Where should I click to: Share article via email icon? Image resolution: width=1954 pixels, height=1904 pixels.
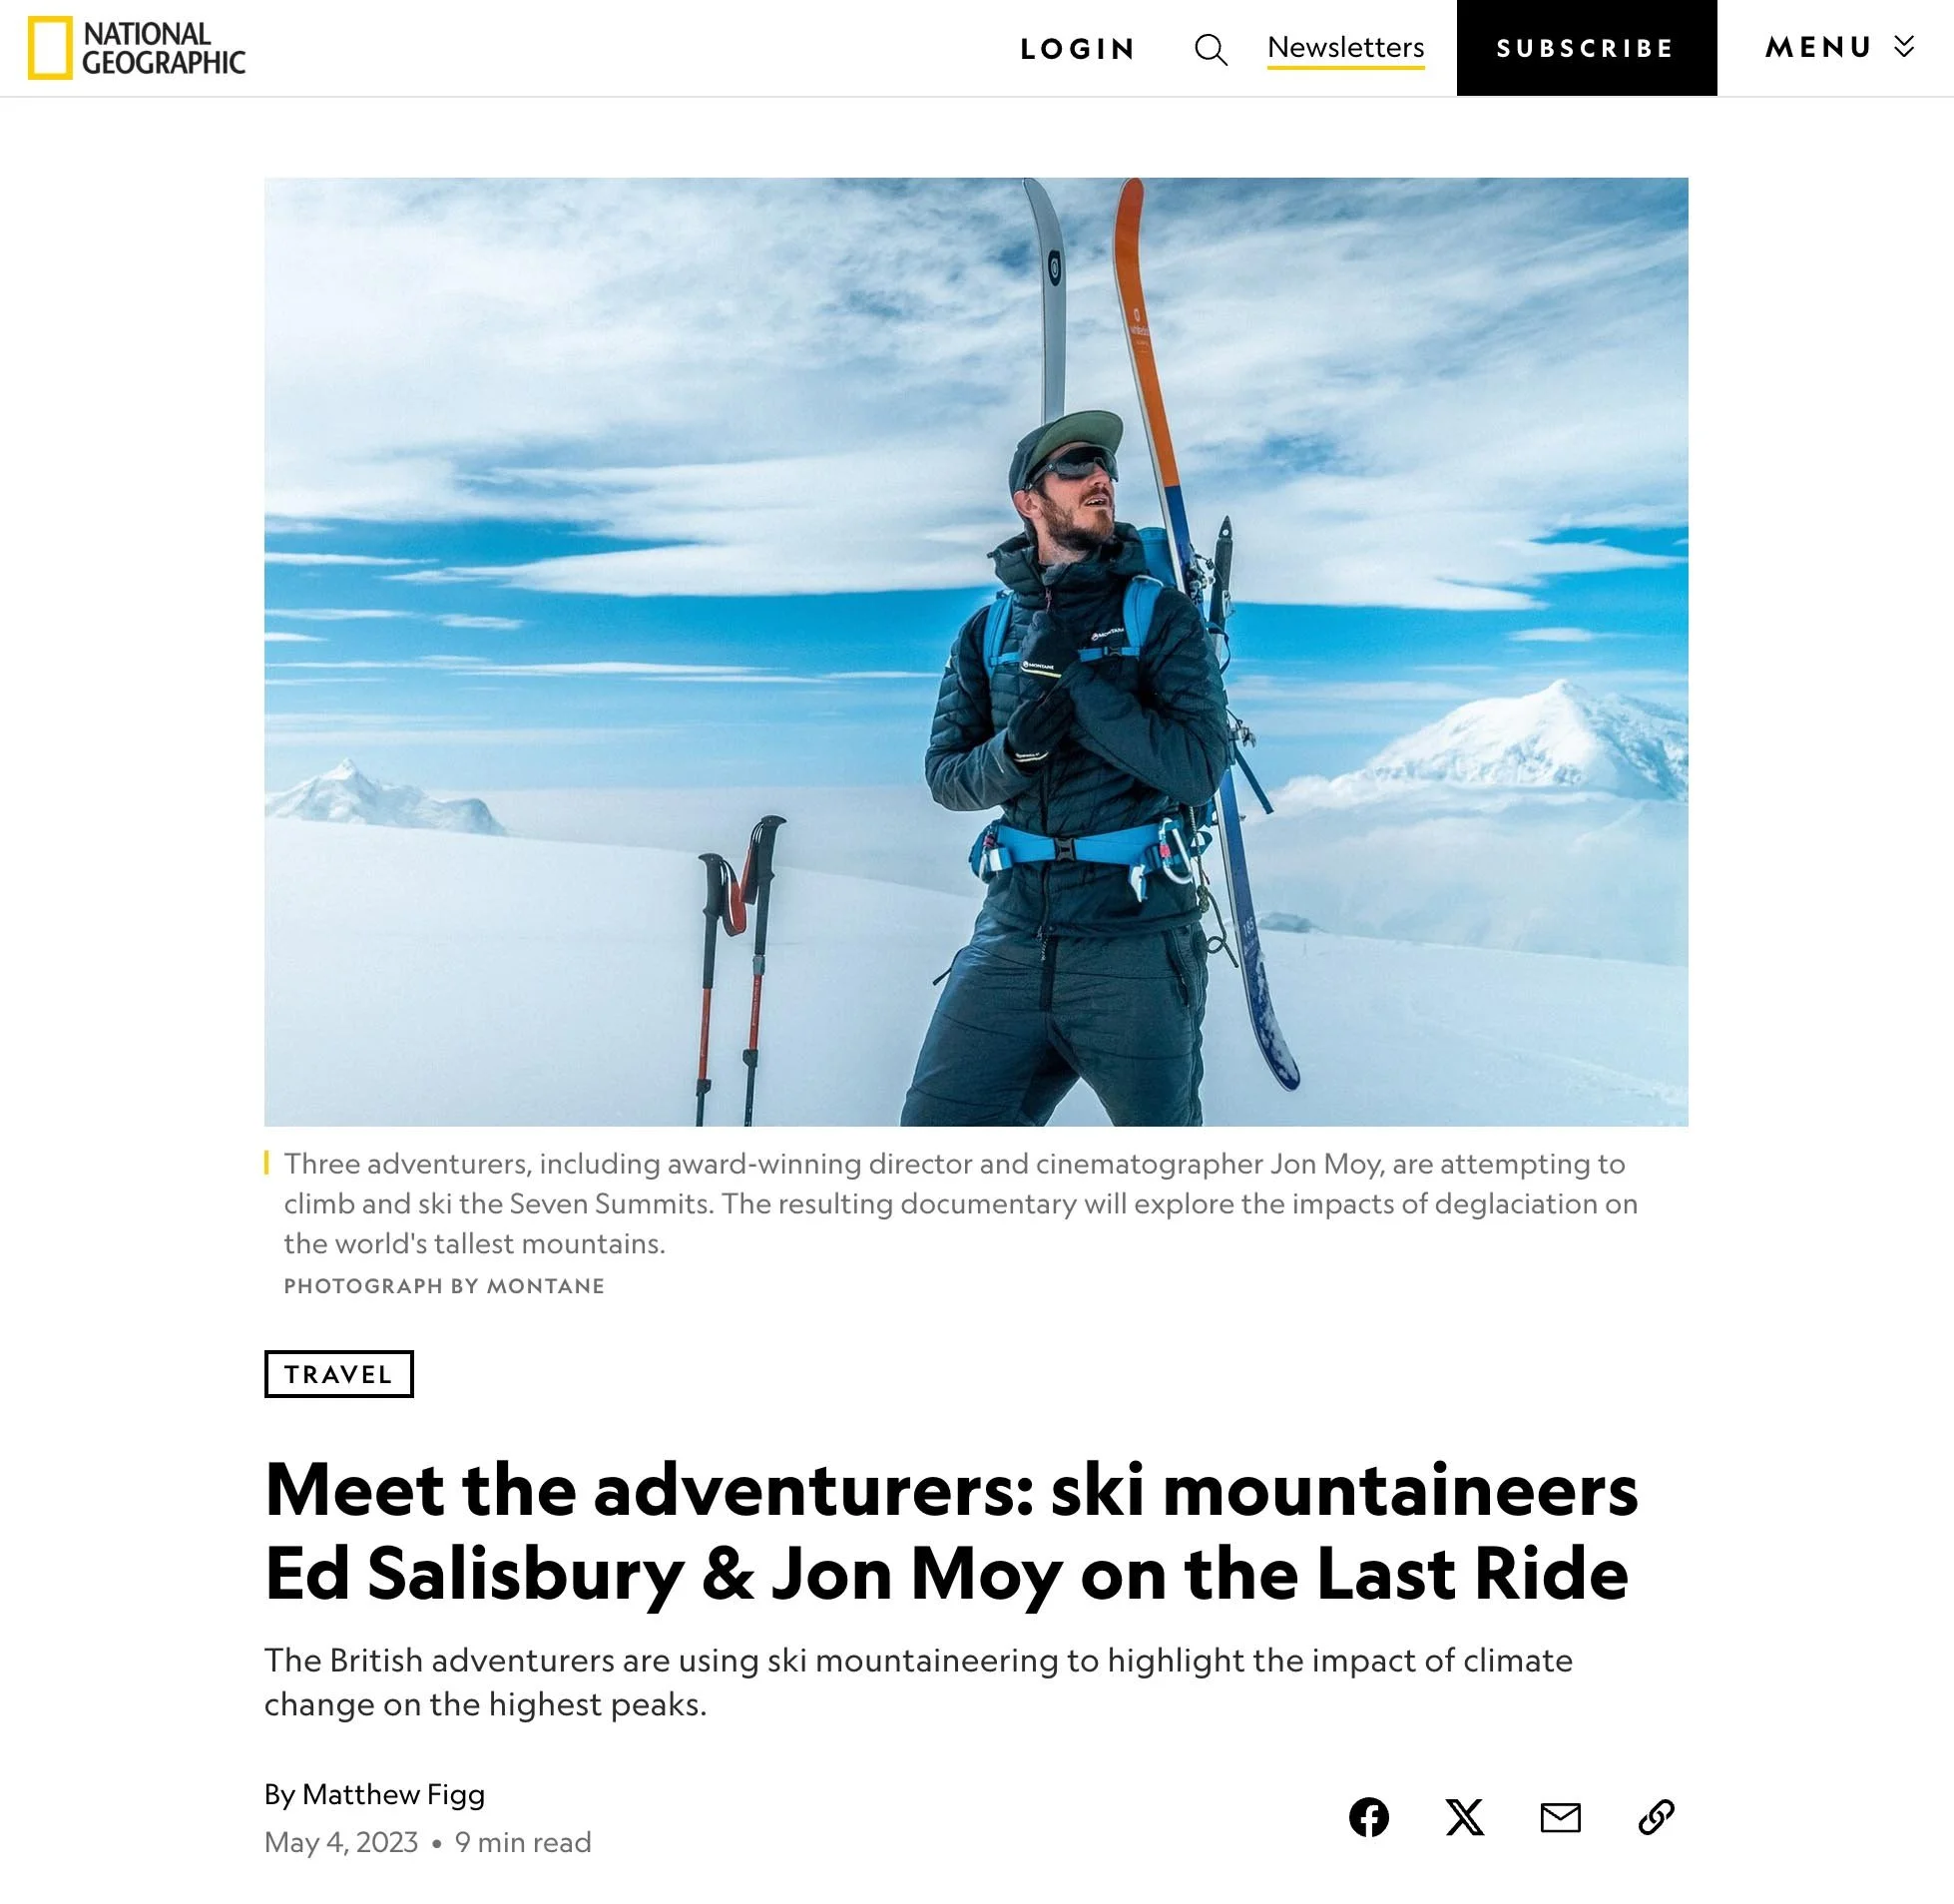pyautogui.click(x=1560, y=1816)
